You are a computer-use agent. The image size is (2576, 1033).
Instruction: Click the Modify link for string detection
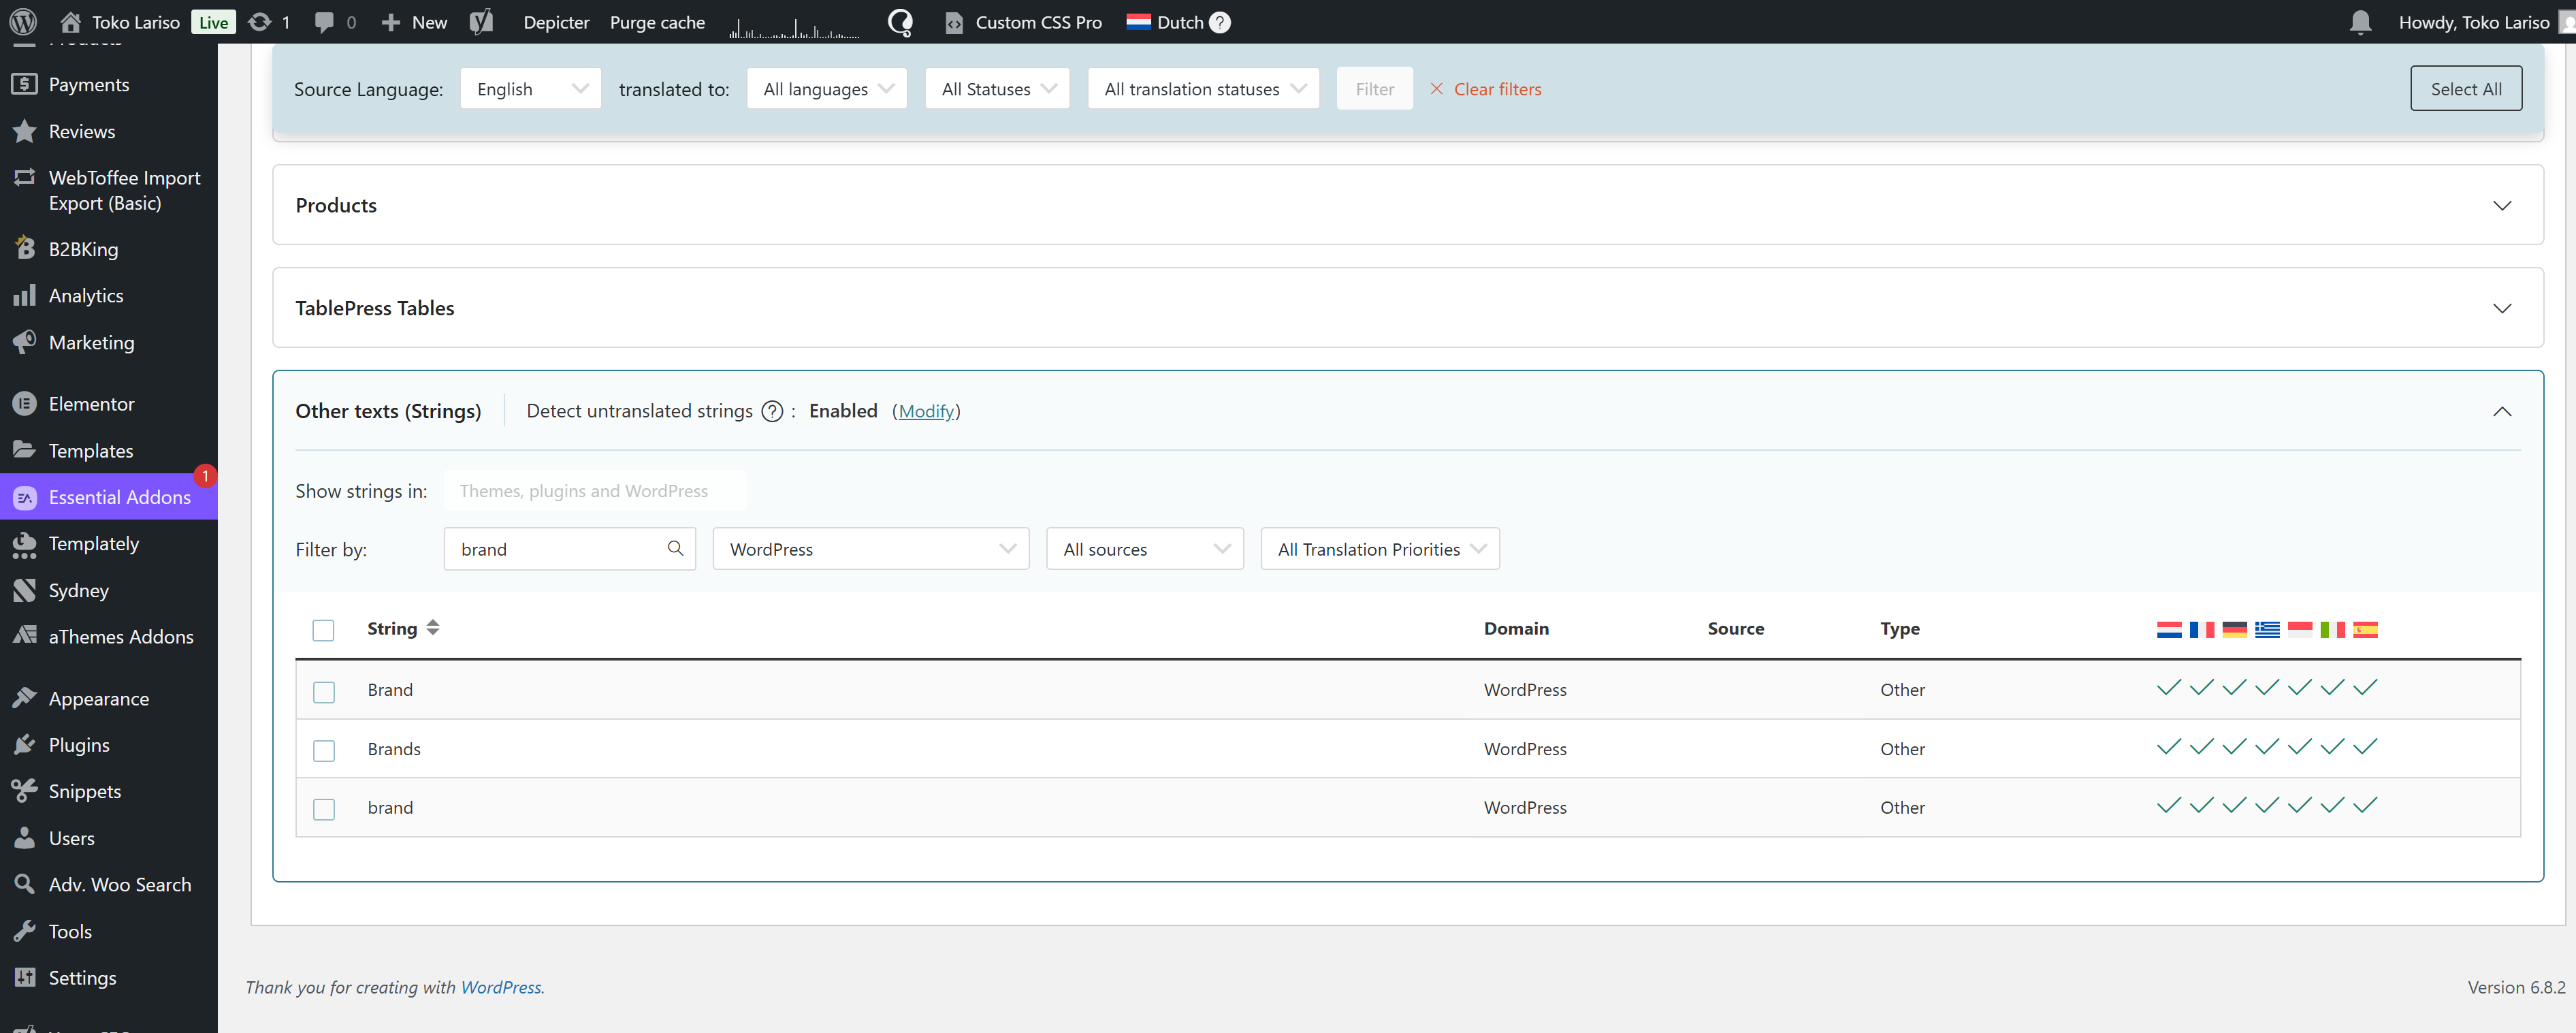(926, 411)
